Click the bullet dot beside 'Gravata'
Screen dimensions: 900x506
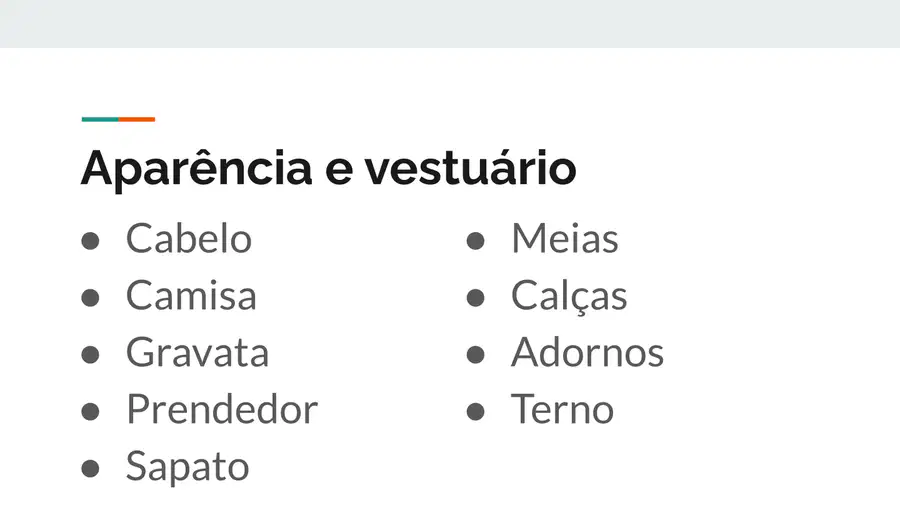90,355
